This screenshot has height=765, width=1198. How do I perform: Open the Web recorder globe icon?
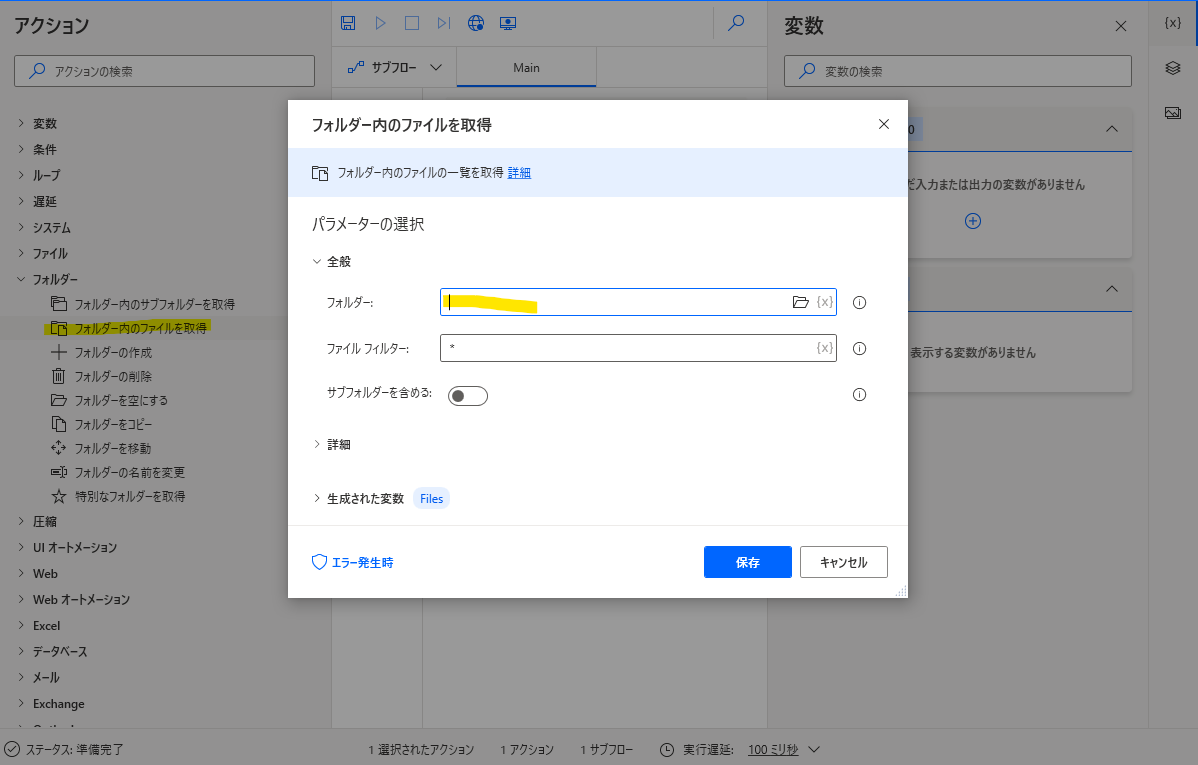click(x=476, y=22)
